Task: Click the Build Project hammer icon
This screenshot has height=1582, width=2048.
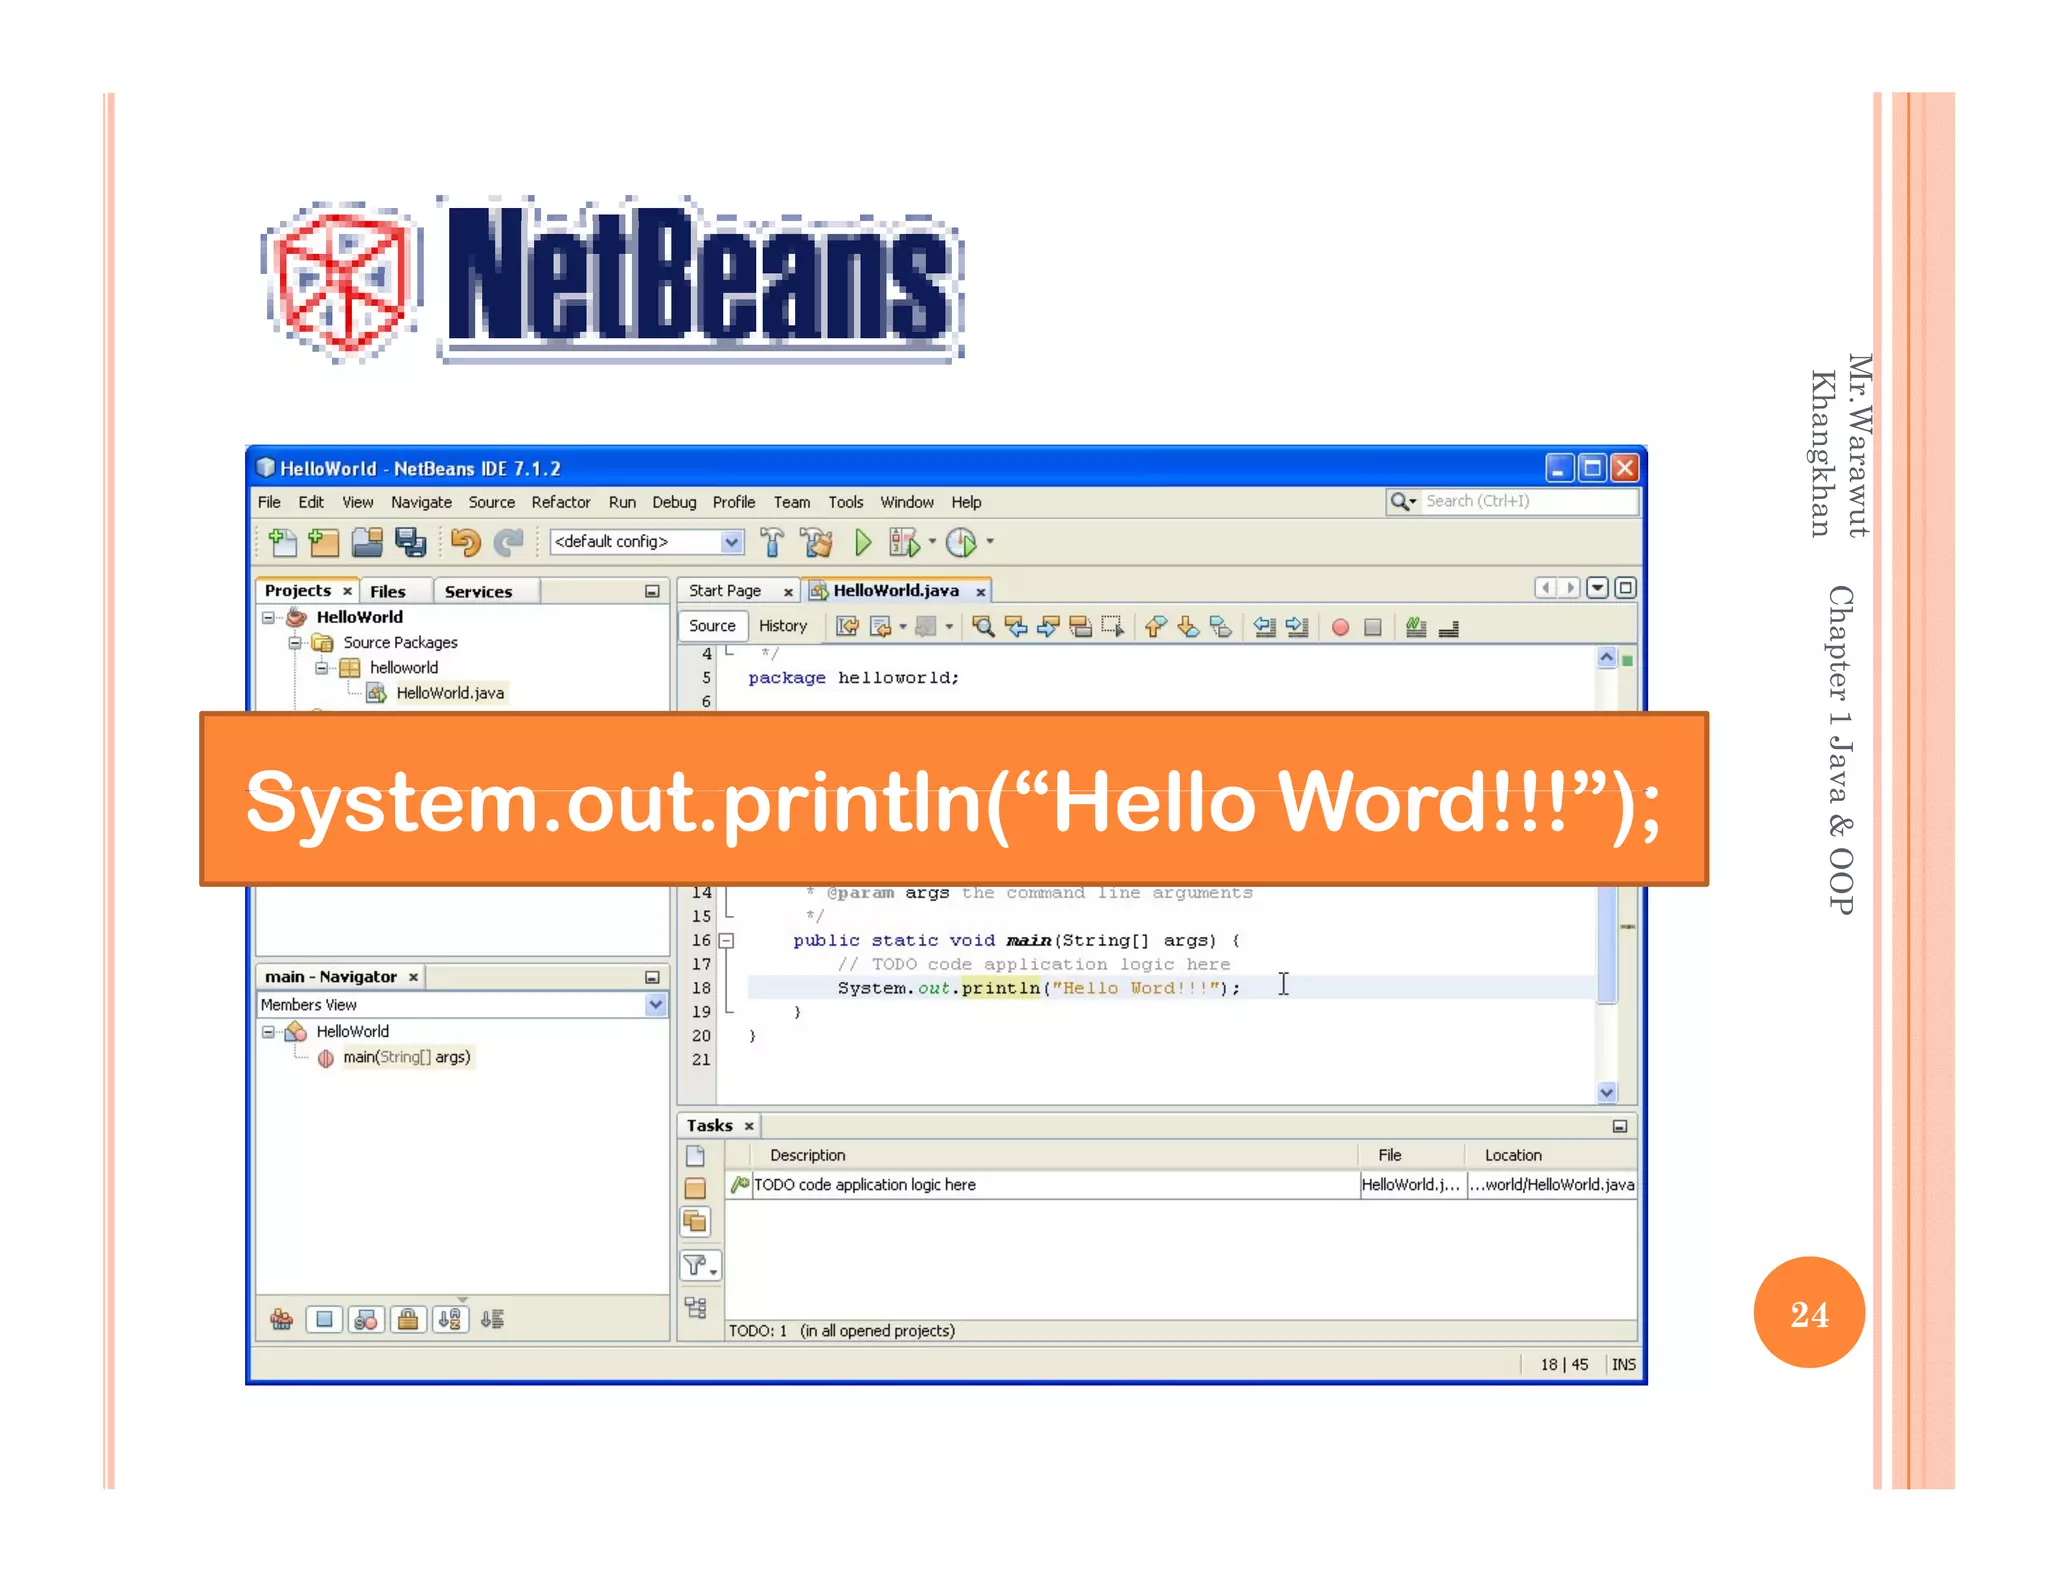Action: 772,542
